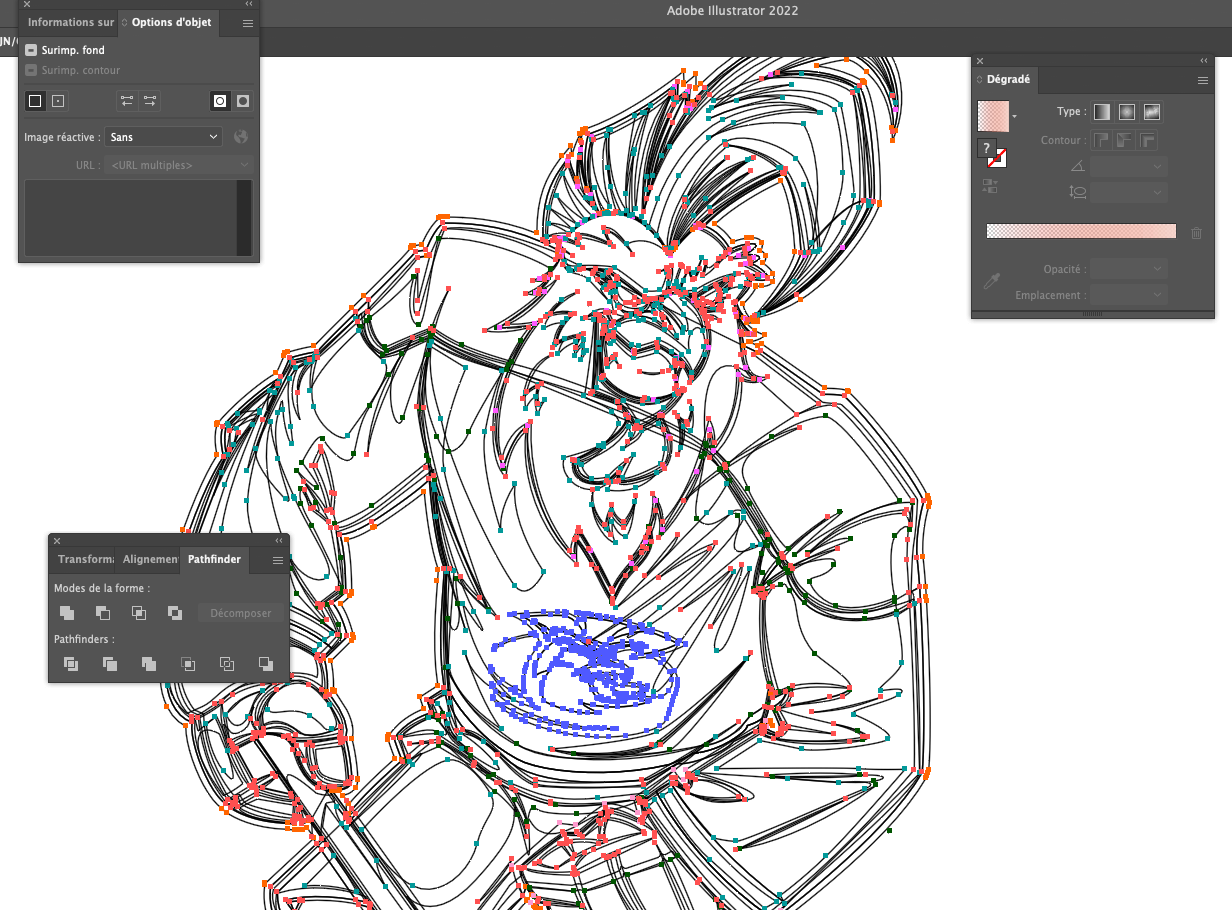Screen dimensions: 1232x910
Task: Select the non-zero winding fill rule
Action: point(220,101)
